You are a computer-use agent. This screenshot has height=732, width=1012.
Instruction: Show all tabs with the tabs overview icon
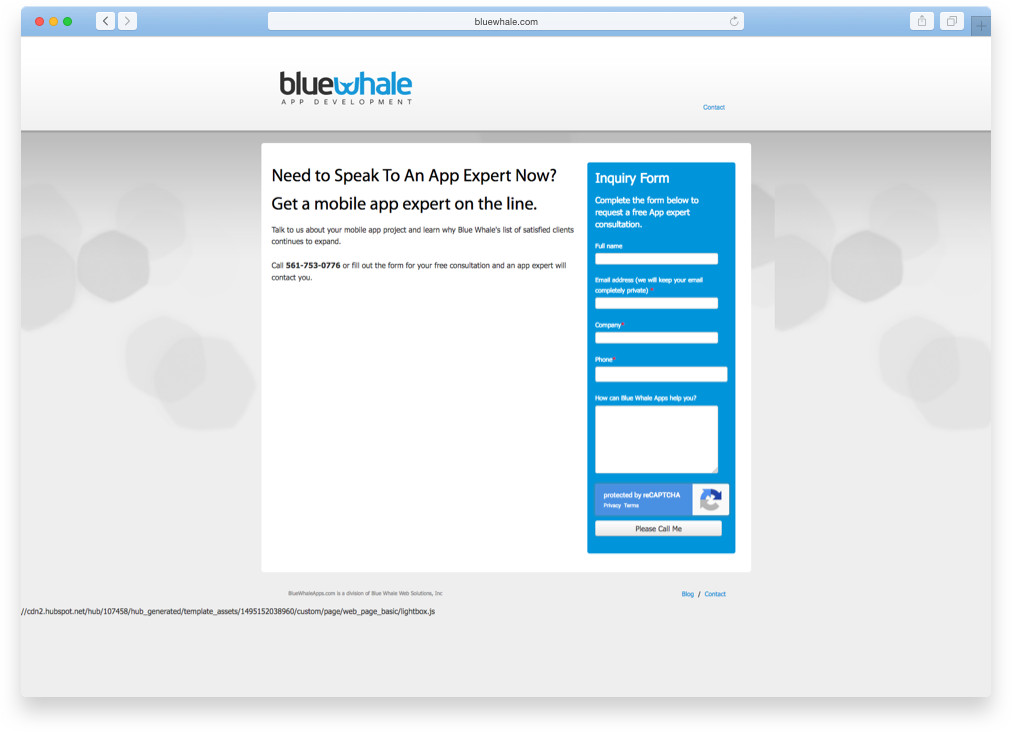pyautogui.click(x=951, y=21)
